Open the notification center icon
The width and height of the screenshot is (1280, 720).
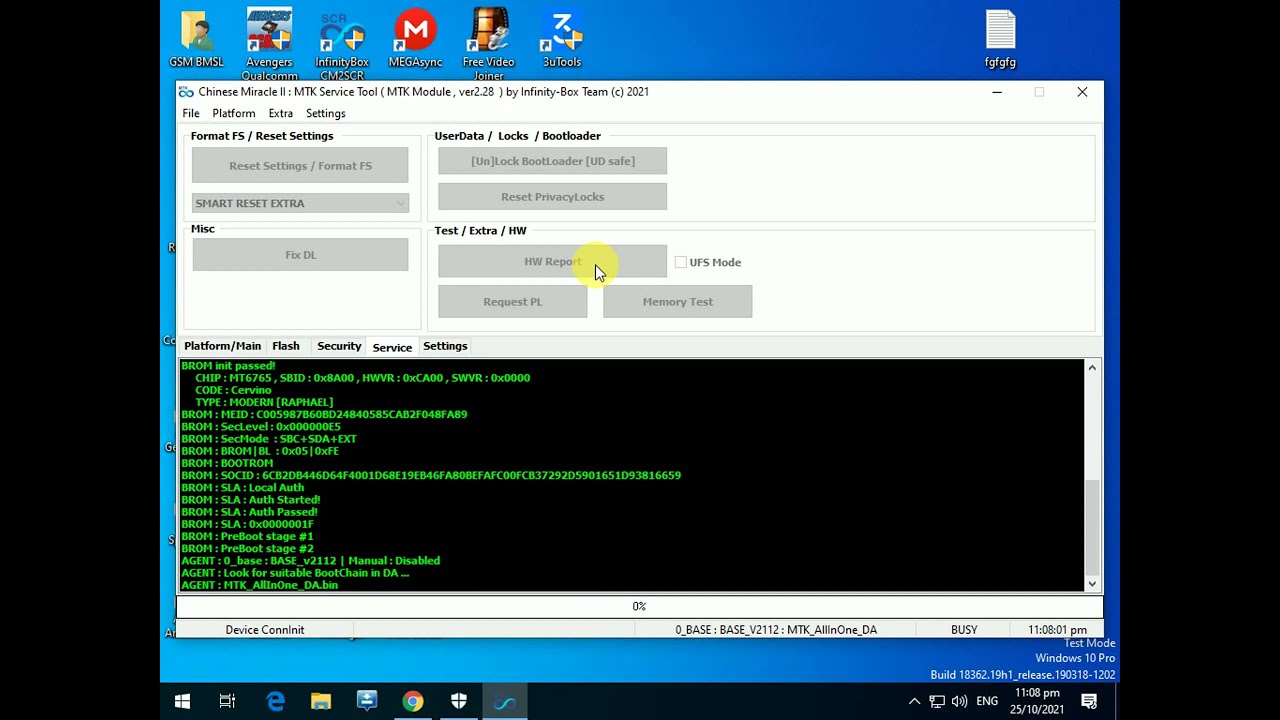(x=1089, y=702)
